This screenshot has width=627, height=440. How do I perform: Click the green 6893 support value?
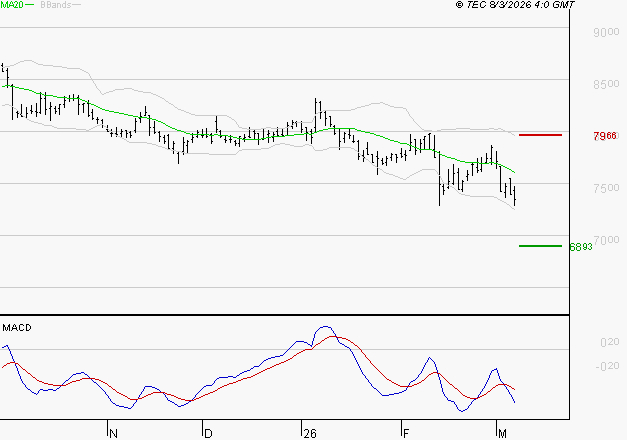(581, 247)
